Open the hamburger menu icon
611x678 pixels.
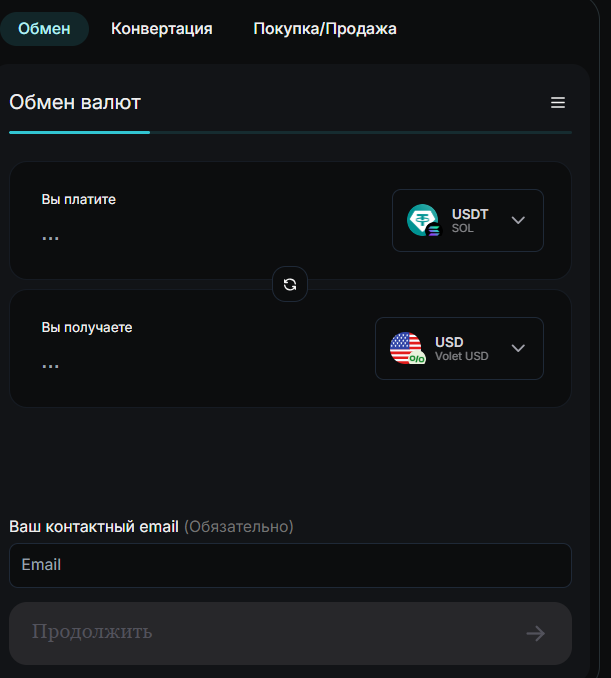point(558,102)
